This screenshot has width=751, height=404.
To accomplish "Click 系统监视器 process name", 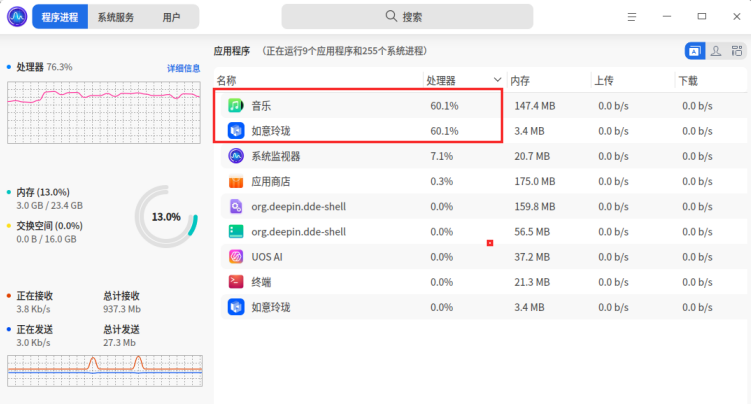I will click(x=276, y=156).
